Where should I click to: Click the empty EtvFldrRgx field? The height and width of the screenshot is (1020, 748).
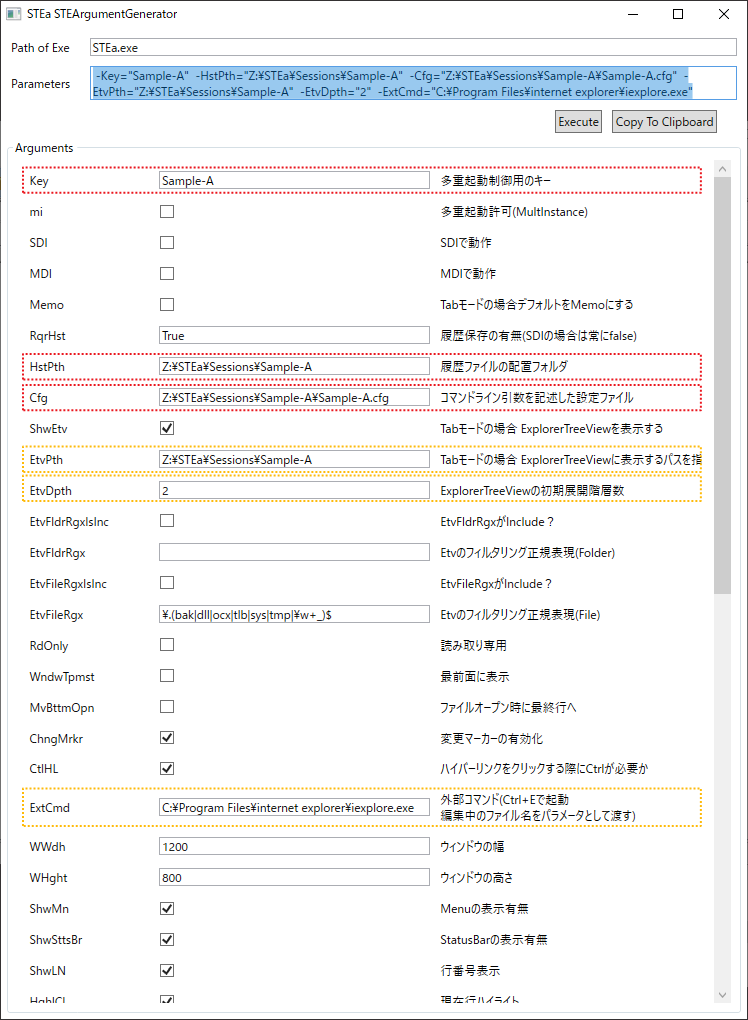[294, 552]
